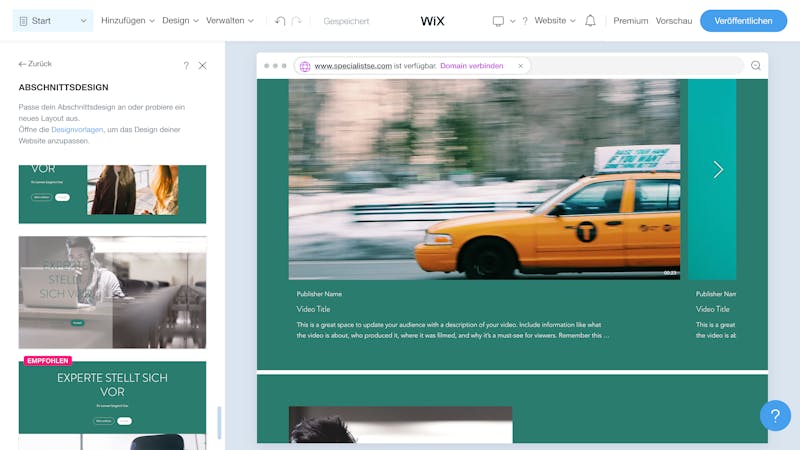Click the Publisher Name text under taxi video
This screenshot has height=450, width=800.
pos(319,294)
